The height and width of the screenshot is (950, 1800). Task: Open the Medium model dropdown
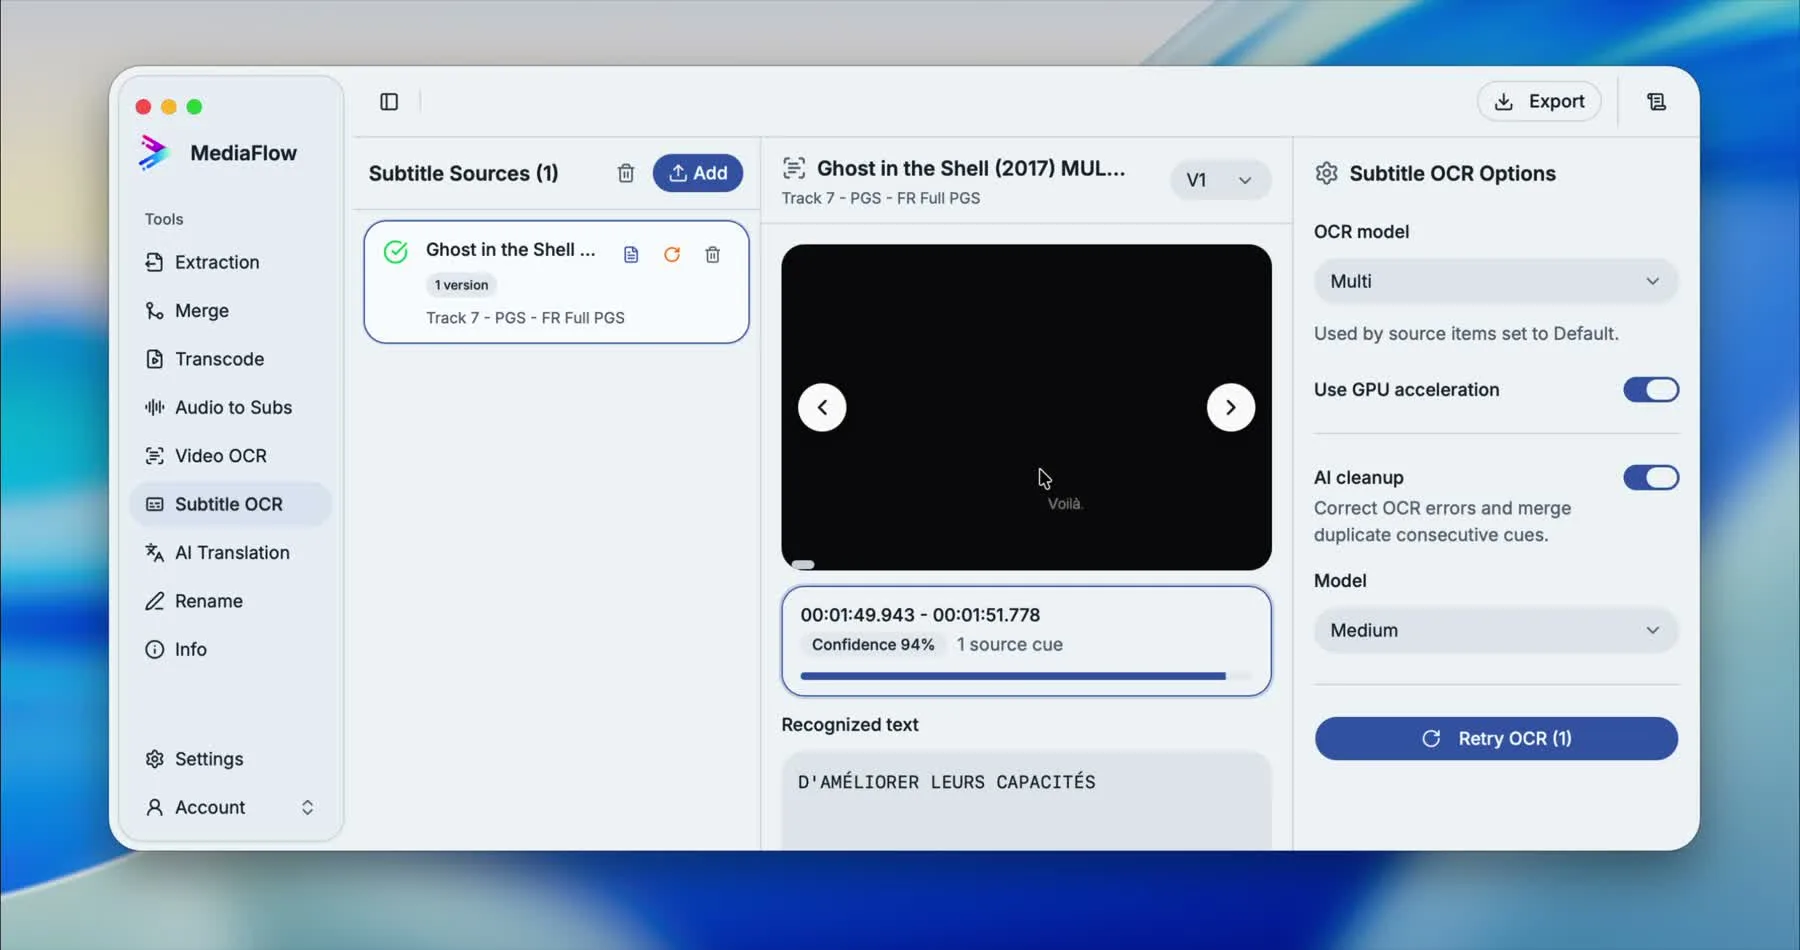coord(1496,631)
